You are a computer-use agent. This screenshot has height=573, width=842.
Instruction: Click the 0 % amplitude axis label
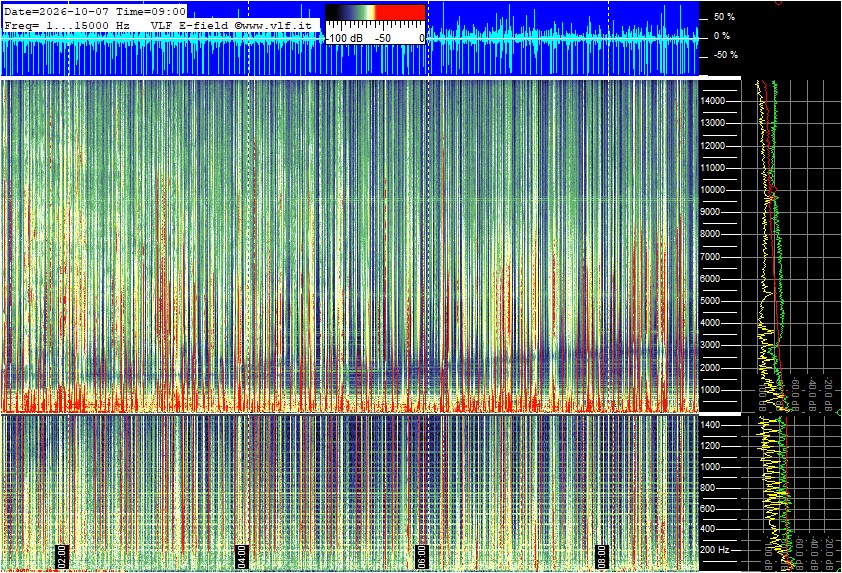(x=722, y=36)
